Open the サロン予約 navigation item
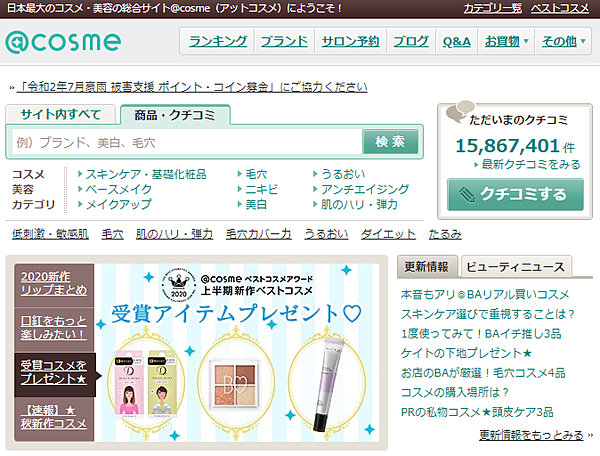 351,41
